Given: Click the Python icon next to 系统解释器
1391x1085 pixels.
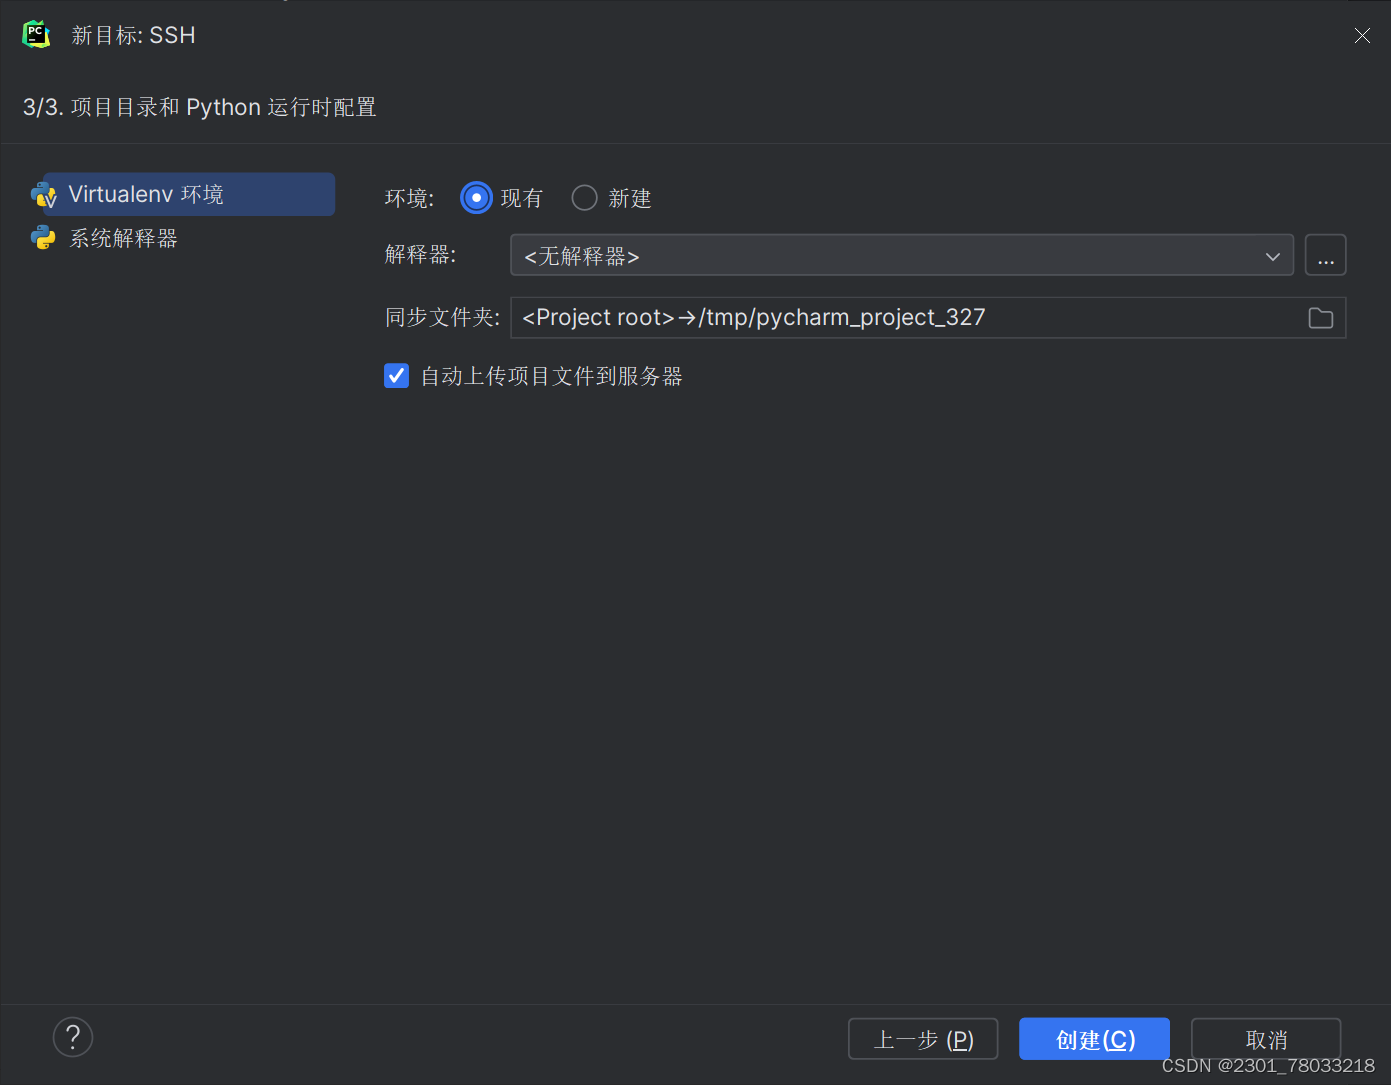Looking at the screenshot, I should [x=42, y=238].
